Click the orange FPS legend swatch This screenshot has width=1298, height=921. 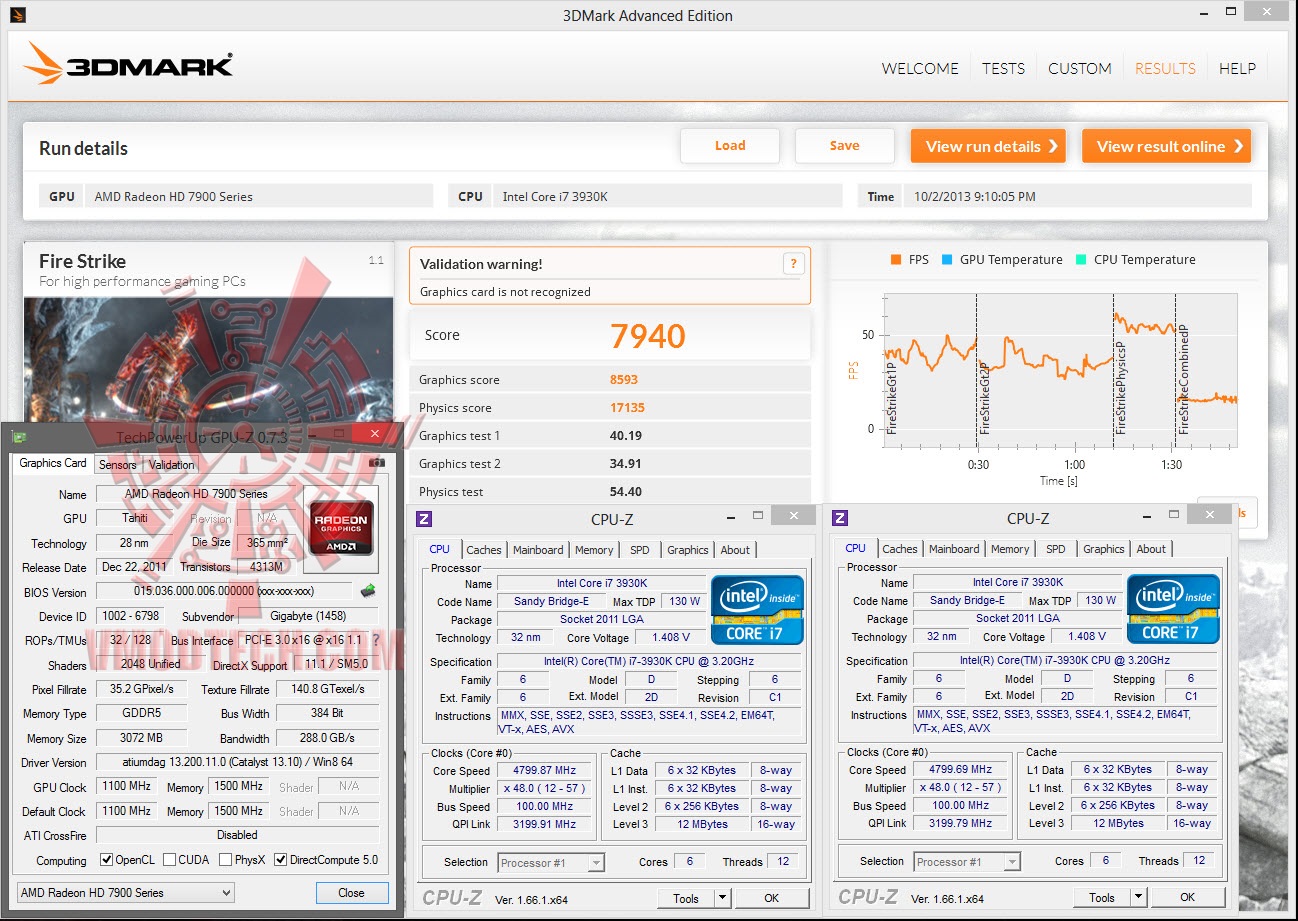point(895,260)
